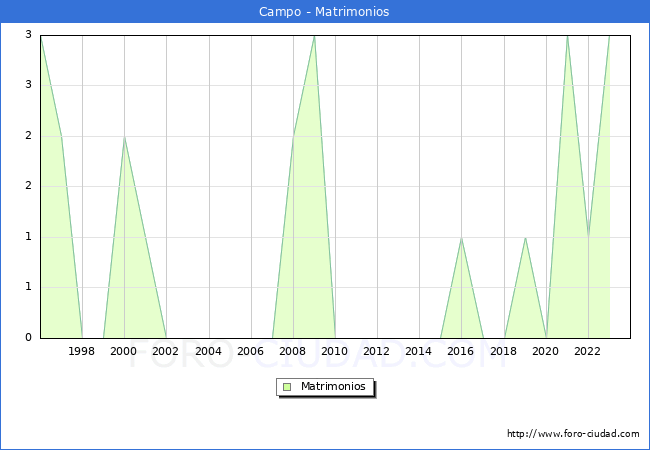Click the 0 value on y-axis
Screen dimensions: 650x450
(29, 338)
